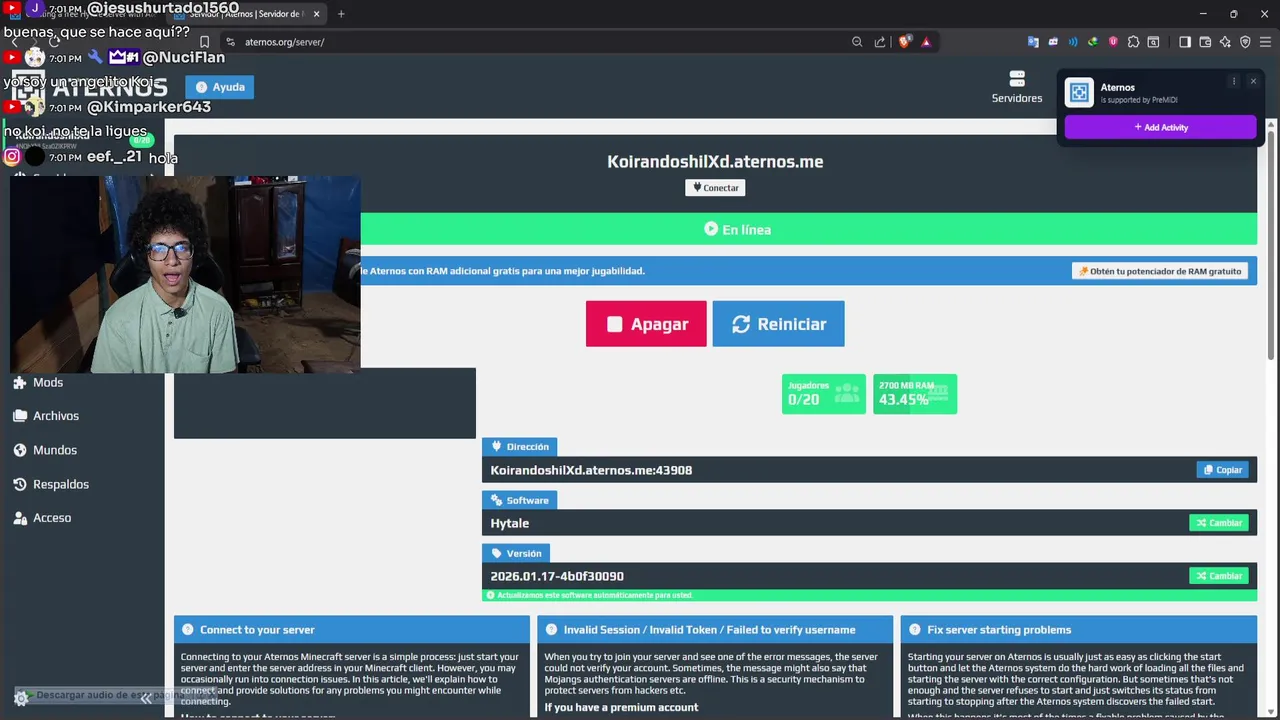Open the Fix server starting problems article

pyautogui.click(x=1079, y=630)
